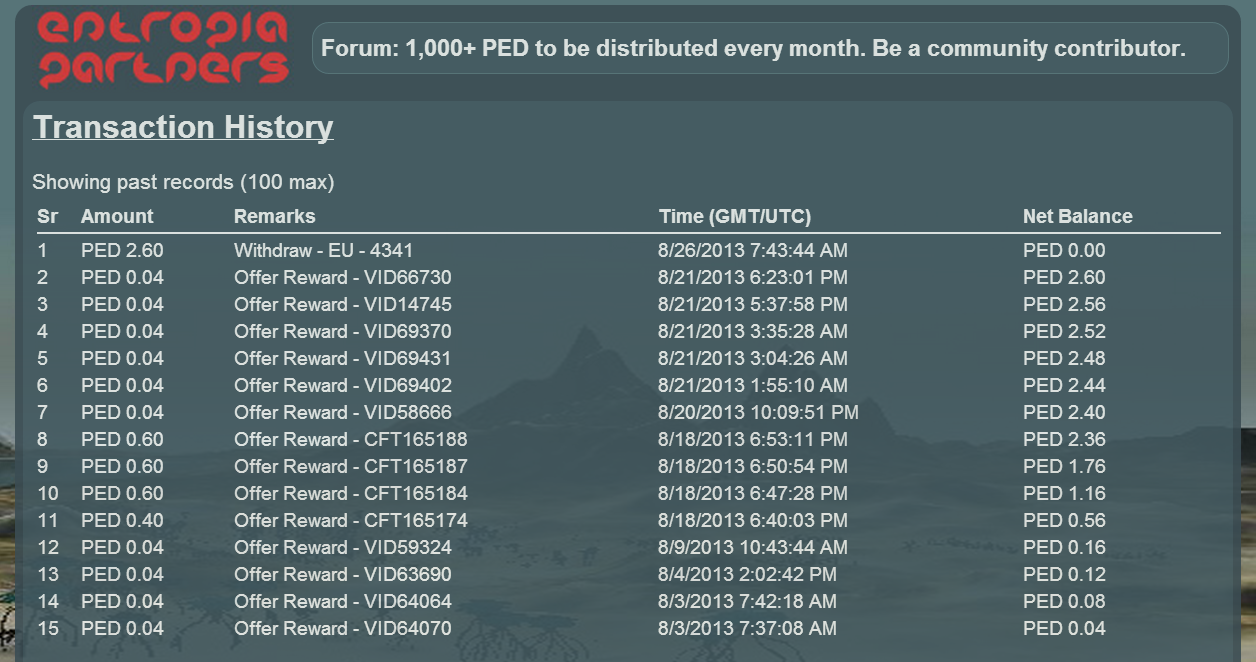Select the PED 1.16 net balance cell
1256x662 pixels.
(1064, 493)
